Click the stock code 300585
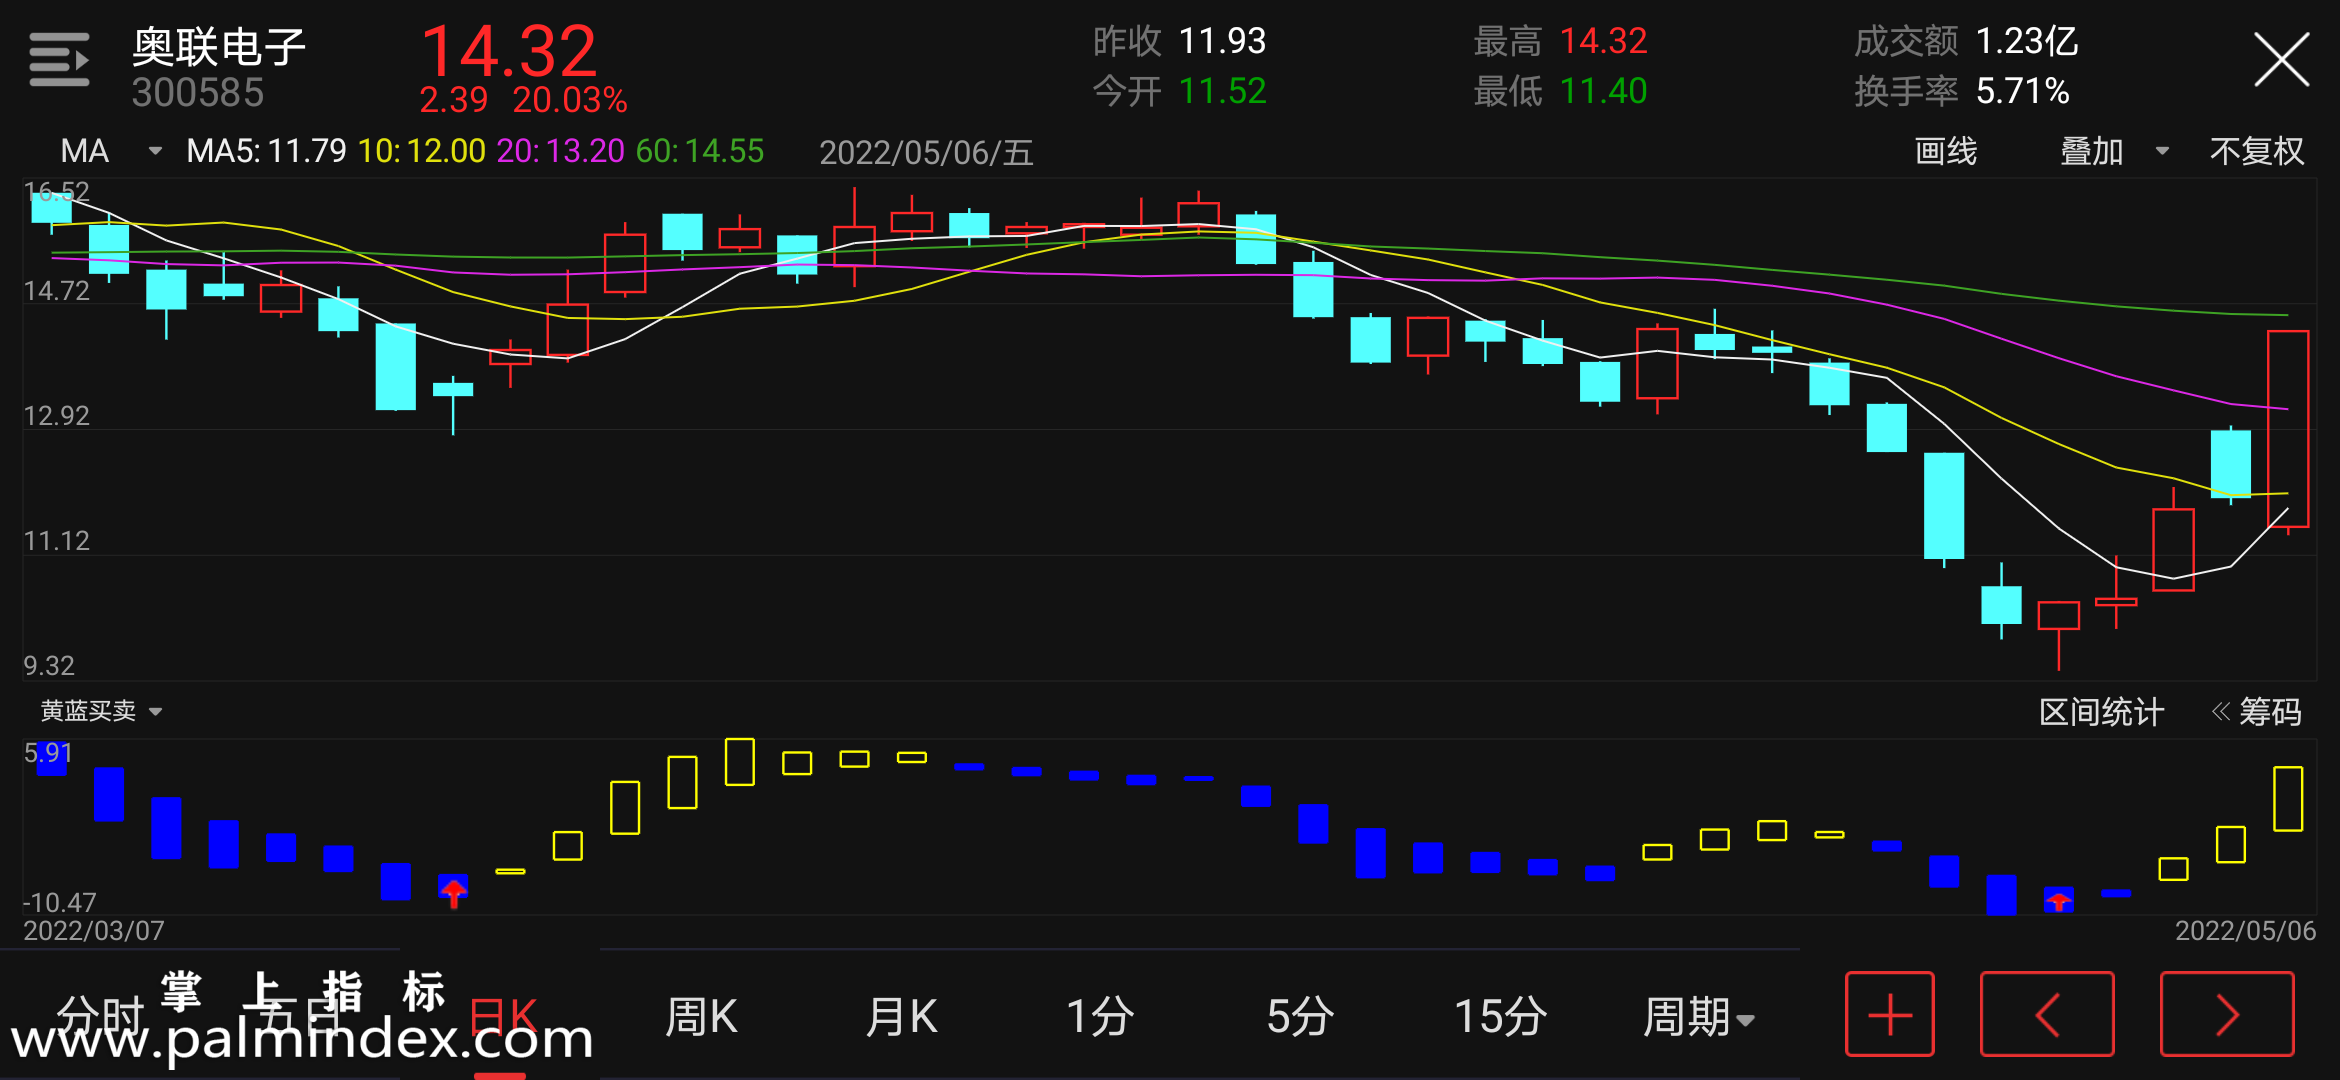The width and height of the screenshot is (2340, 1080). [198, 93]
